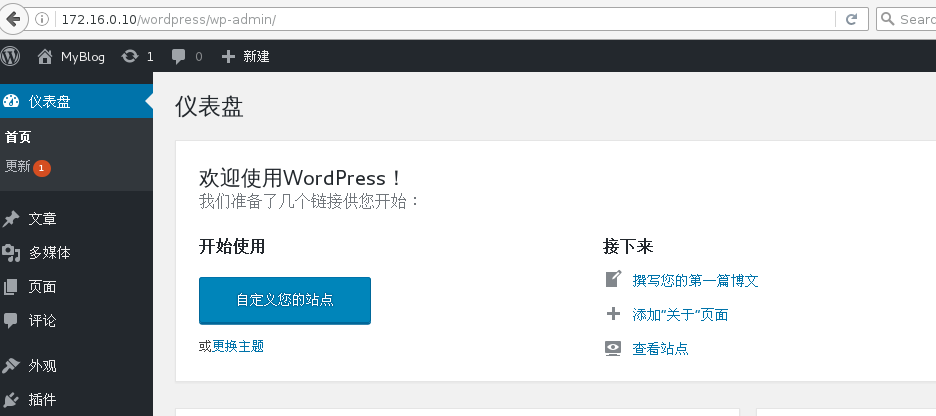The image size is (936, 416).
Task: Open the WordPress logo menu
Action: point(10,56)
